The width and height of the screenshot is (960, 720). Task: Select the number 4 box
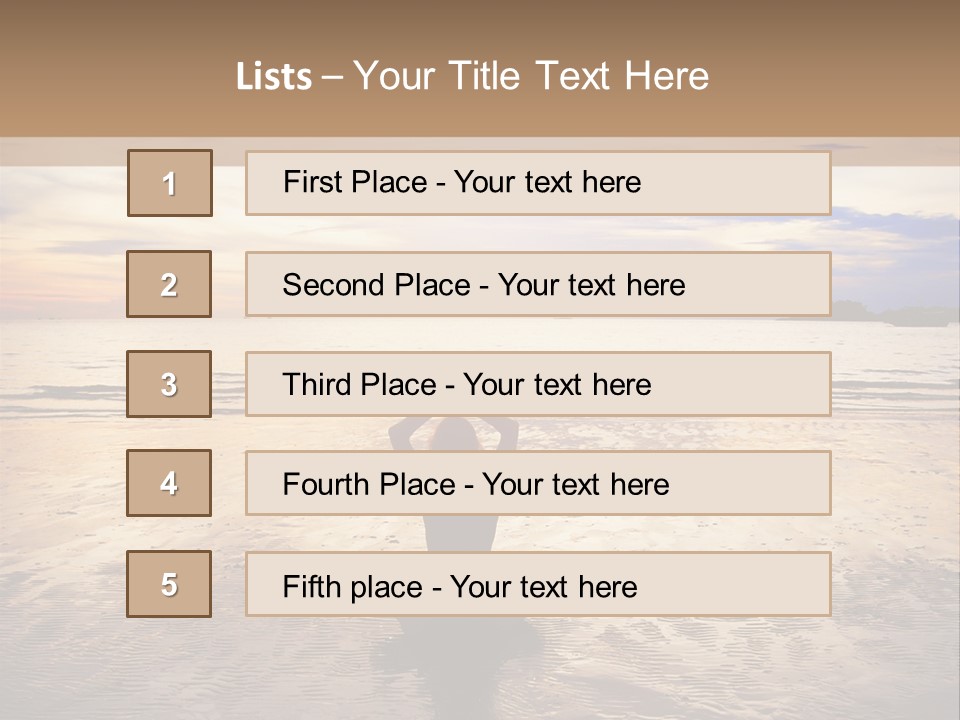click(x=169, y=483)
